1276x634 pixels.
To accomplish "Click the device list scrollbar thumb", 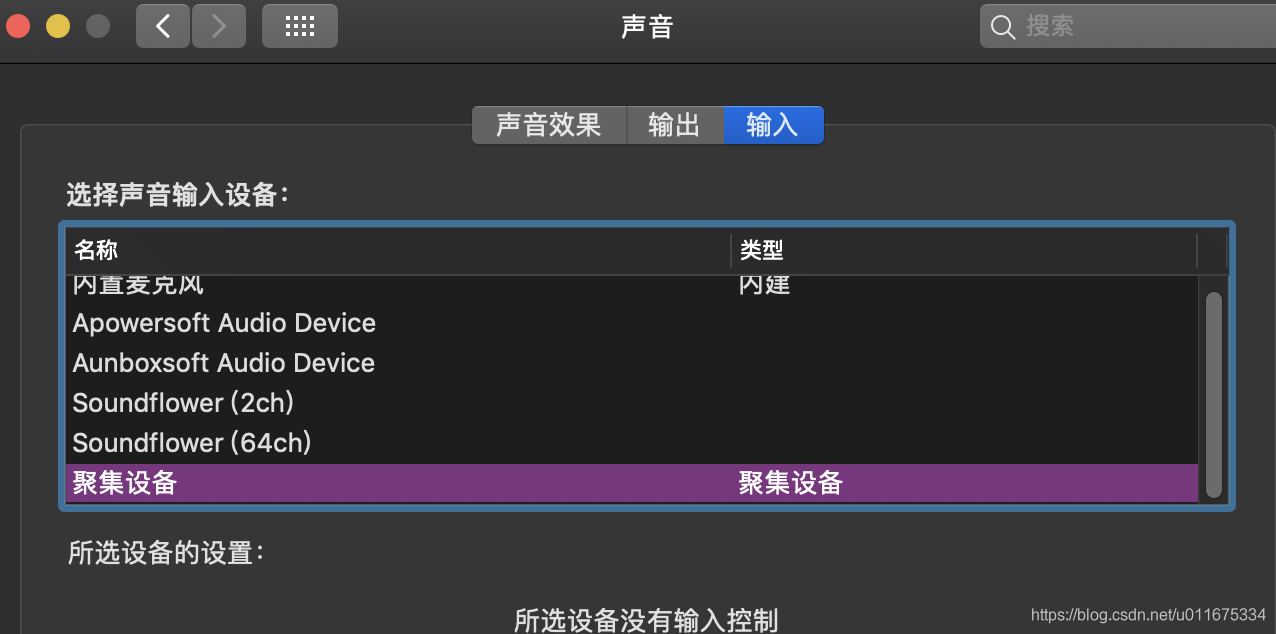I will (1214, 394).
